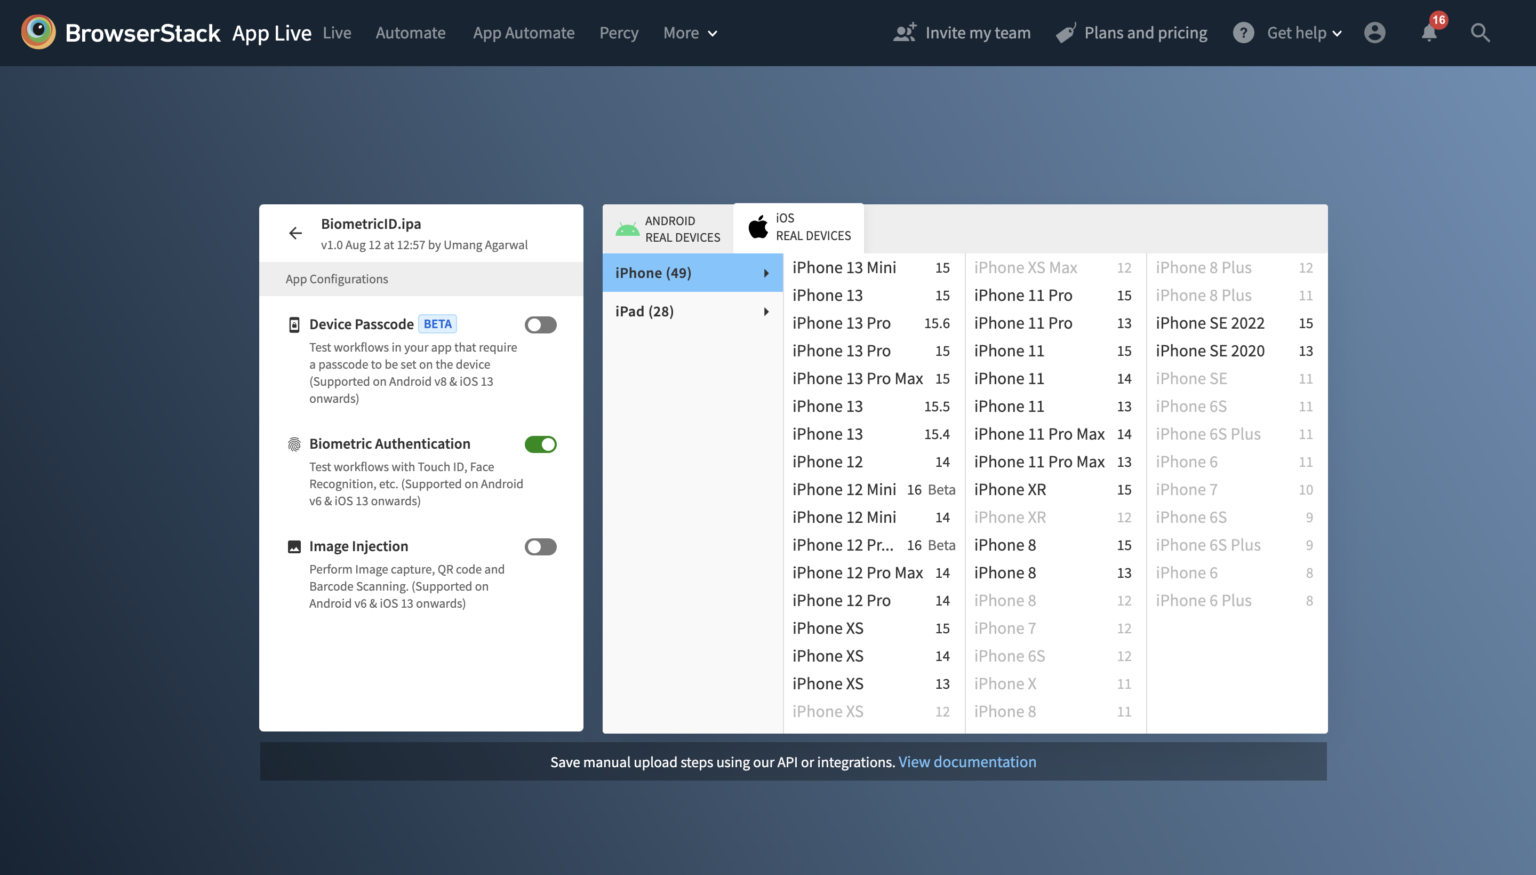
Task: Click the user account profile icon
Action: coord(1375,33)
